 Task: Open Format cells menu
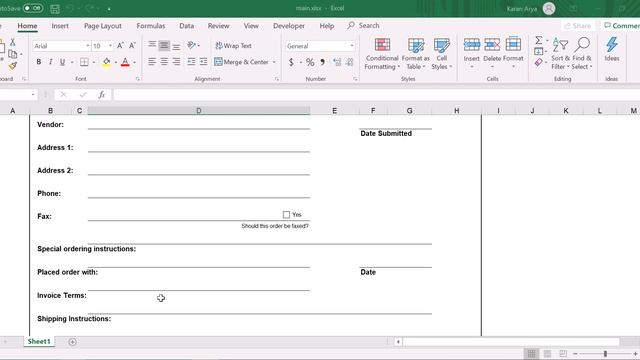point(513,53)
